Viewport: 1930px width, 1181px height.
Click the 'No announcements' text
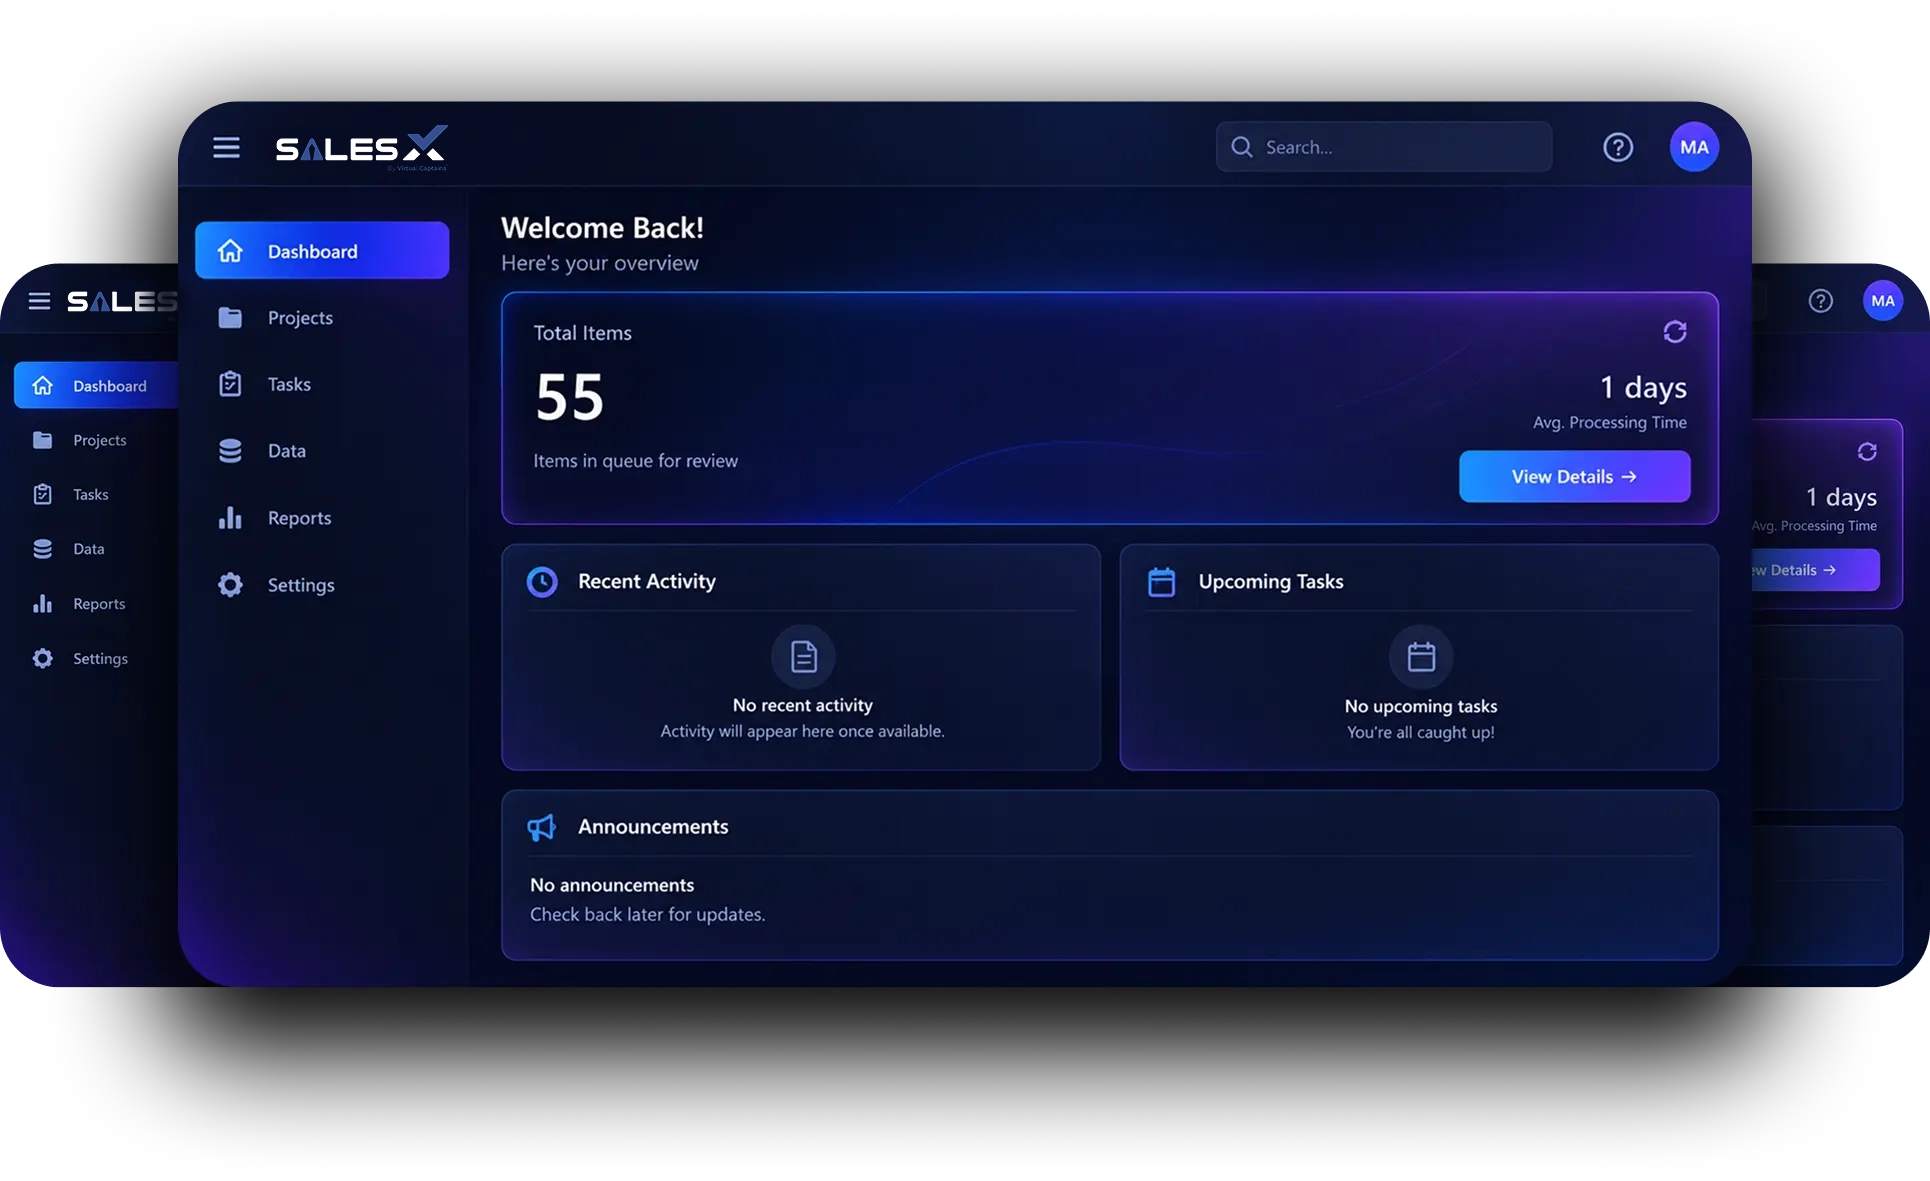612,885
